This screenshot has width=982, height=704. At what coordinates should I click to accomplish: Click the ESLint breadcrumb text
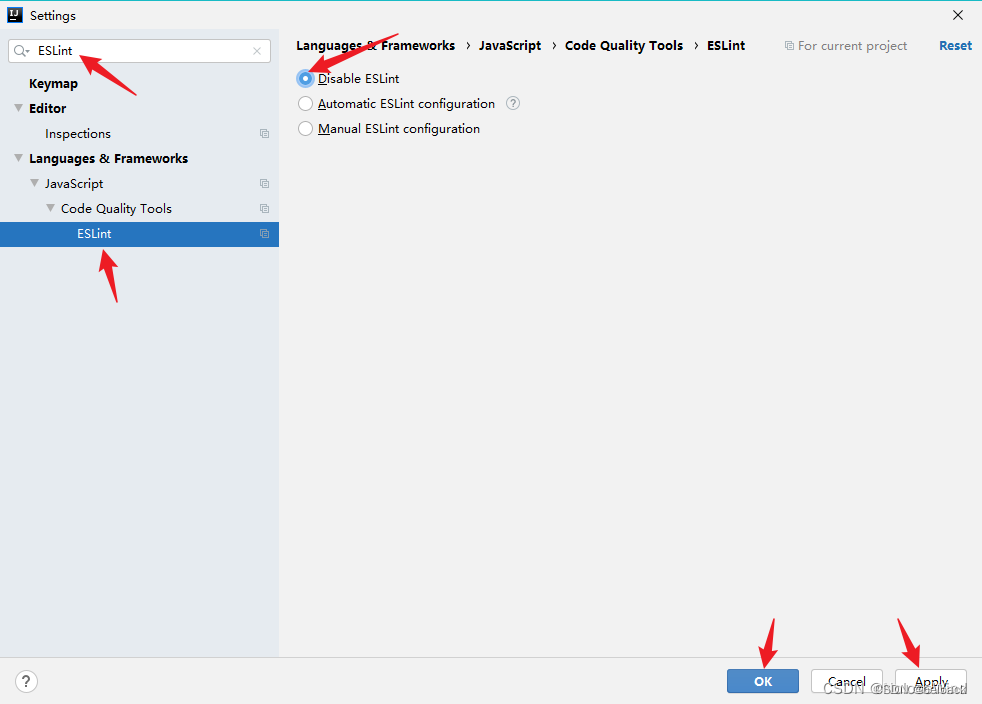click(x=726, y=46)
